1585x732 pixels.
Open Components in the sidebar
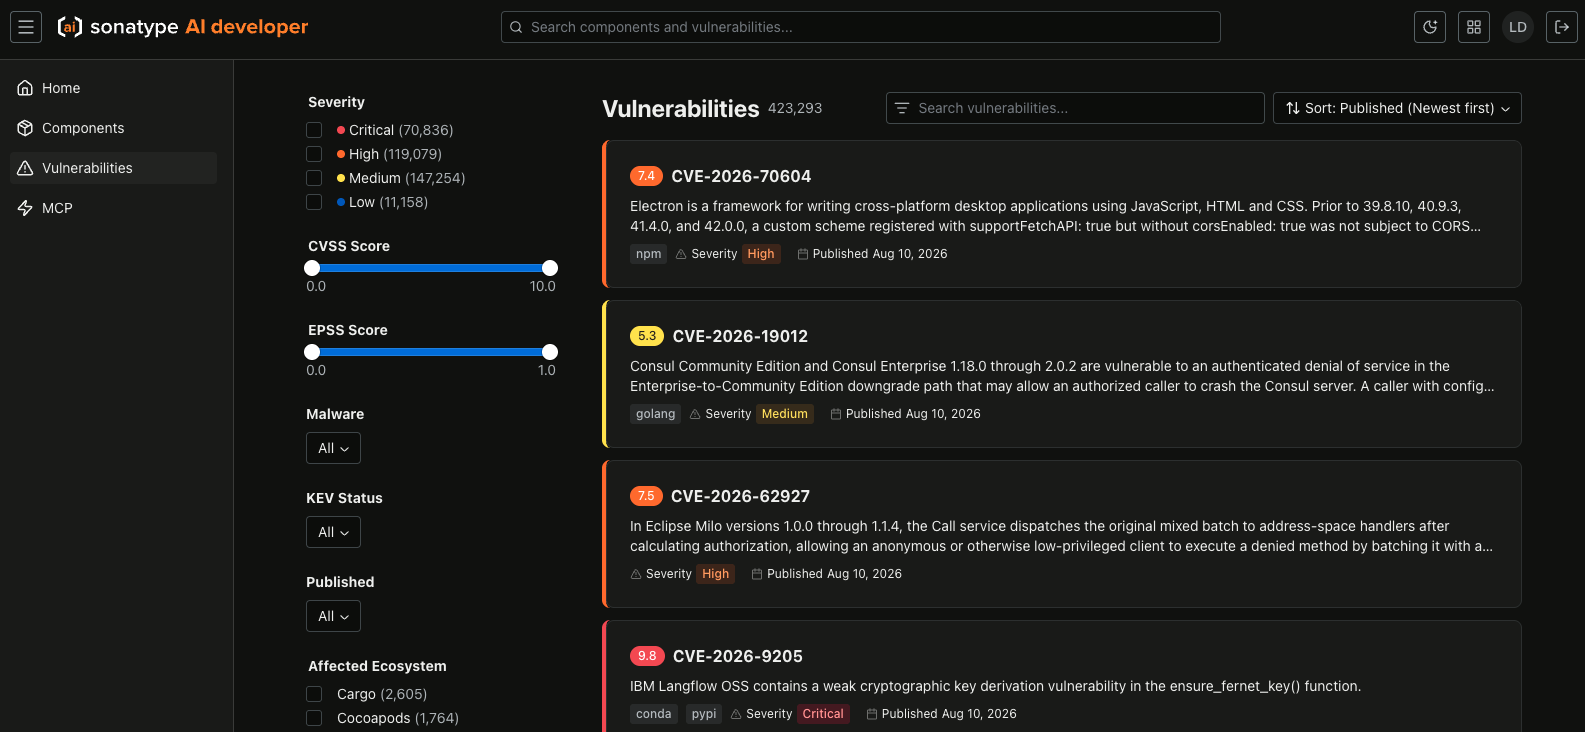[x=113, y=128]
